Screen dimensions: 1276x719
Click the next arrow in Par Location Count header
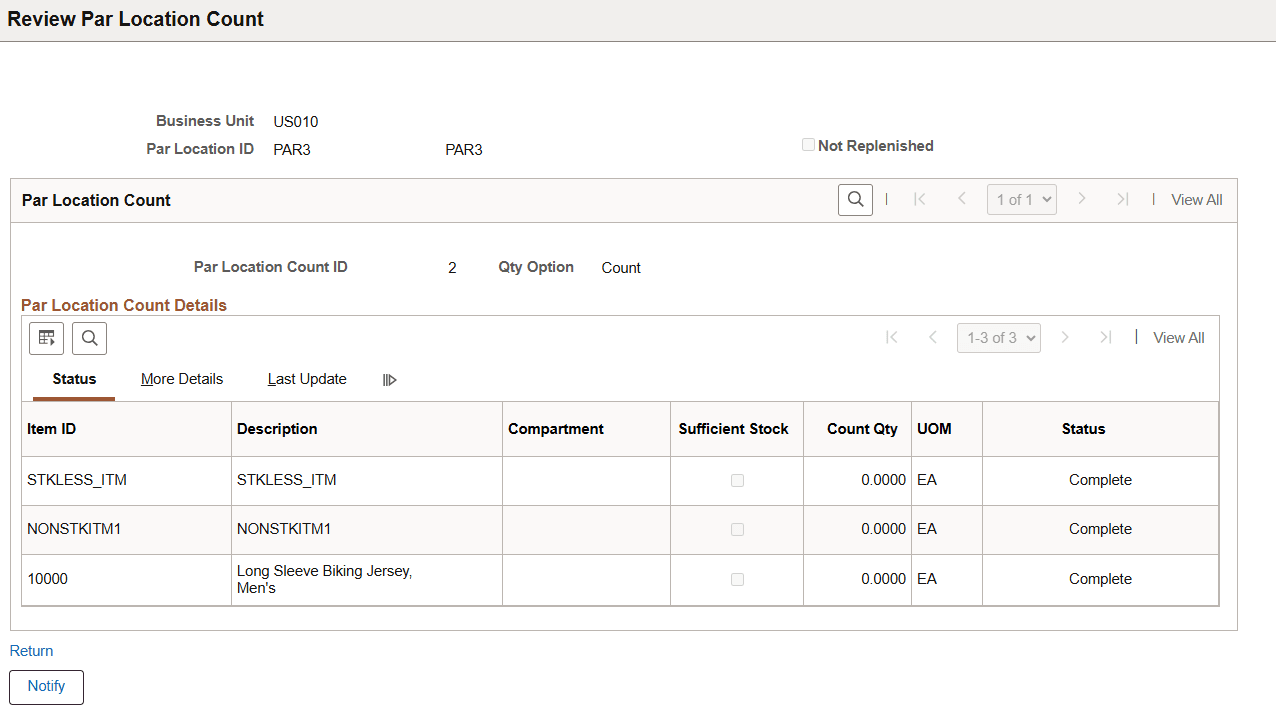pos(1082,199)
